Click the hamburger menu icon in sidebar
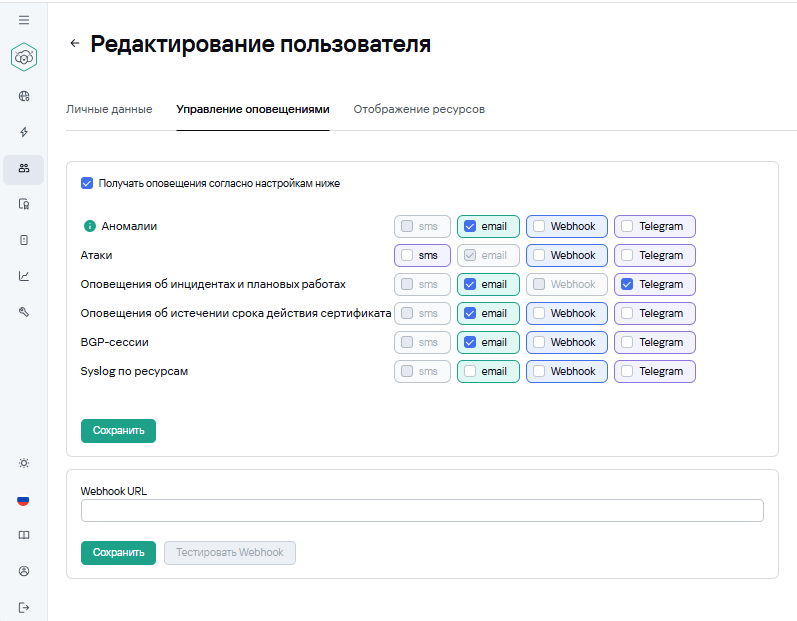 (x=24, y=20)
